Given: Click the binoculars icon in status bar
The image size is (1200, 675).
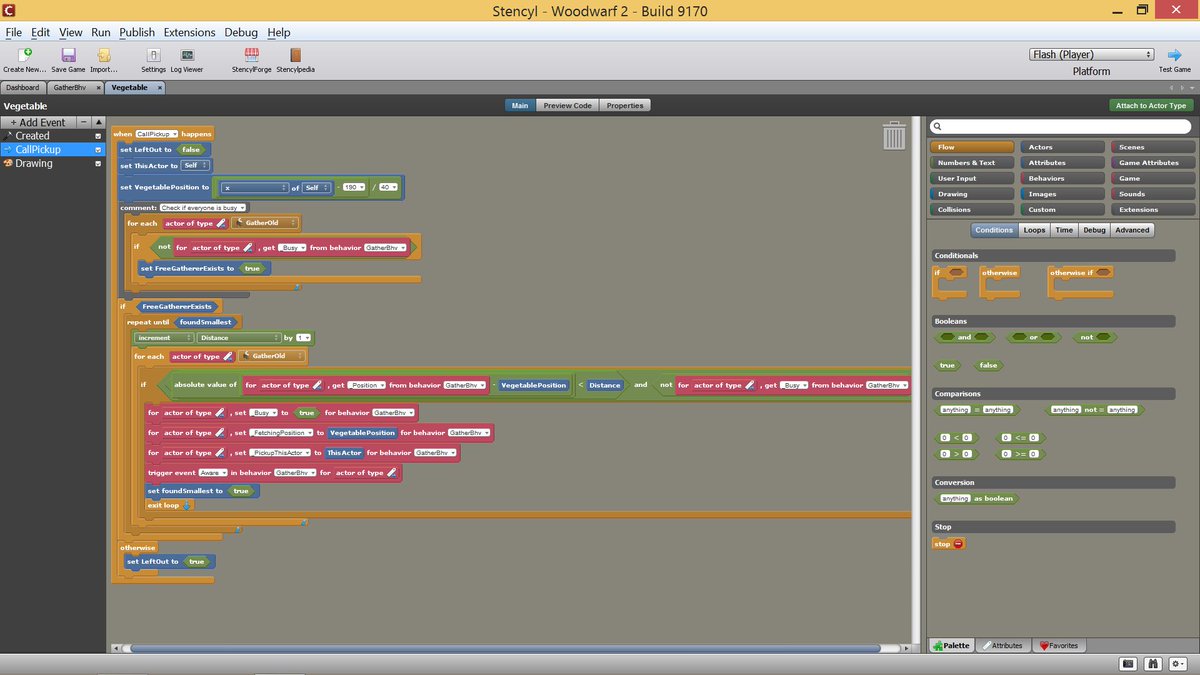Looking at the screenshot, I should coord(1153,663).
